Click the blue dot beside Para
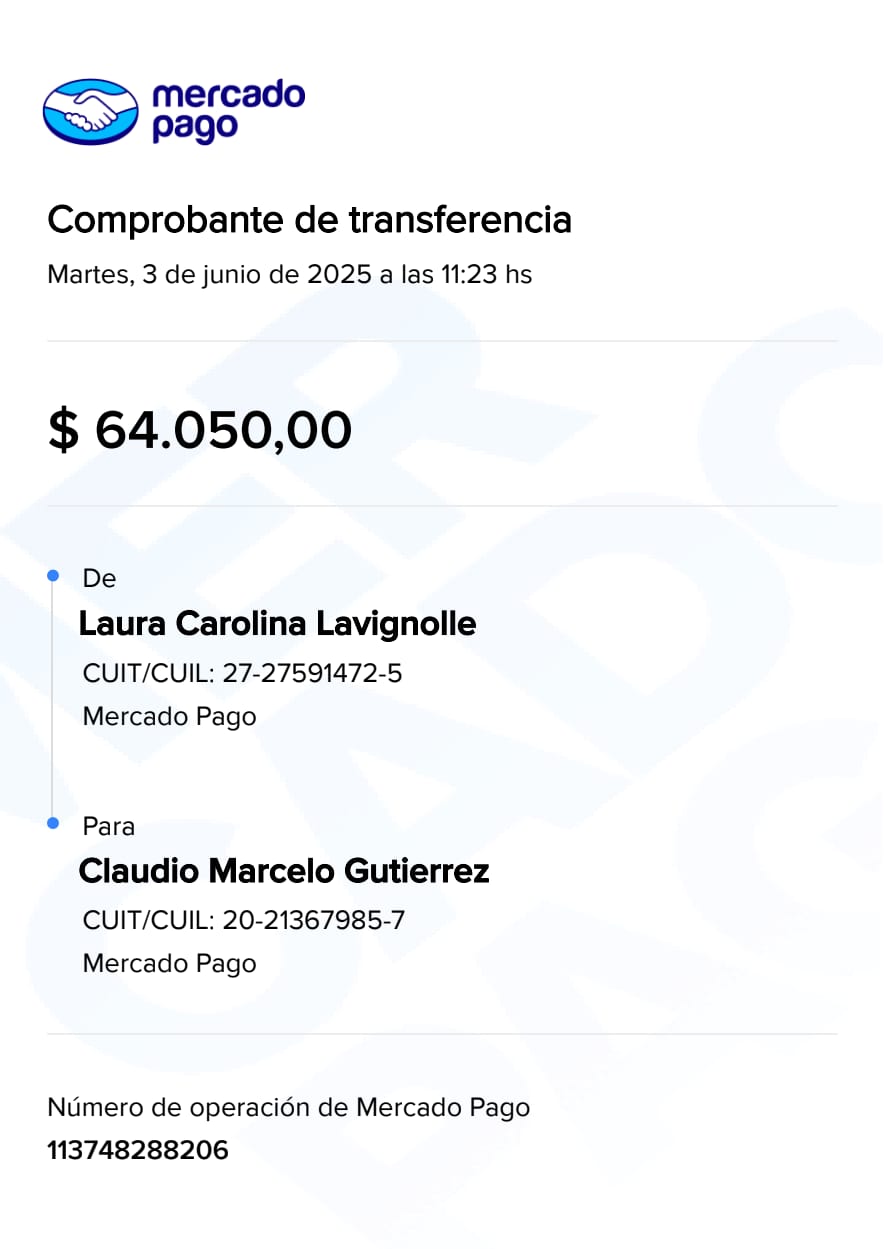Viewport: 884px width, 1249px height. pyautogui.click(x=53, y=824)
